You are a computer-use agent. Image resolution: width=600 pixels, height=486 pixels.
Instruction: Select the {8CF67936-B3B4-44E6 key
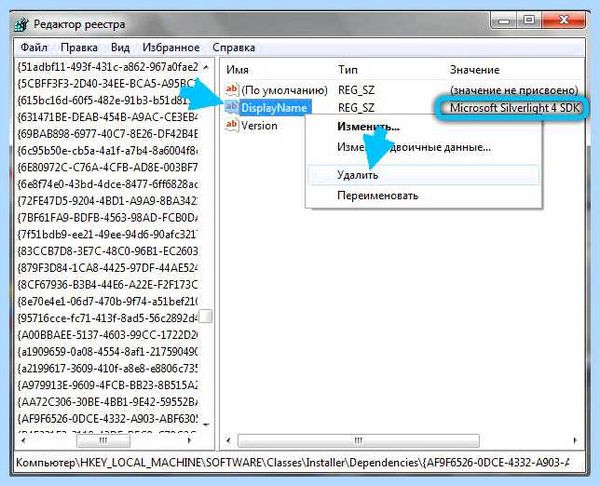coord(108,285)
